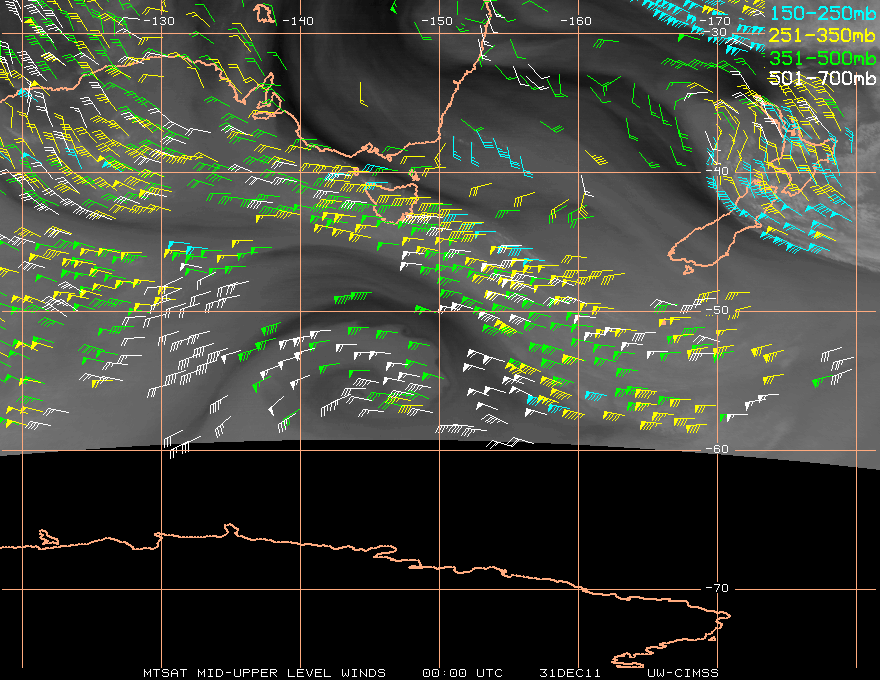Click the -160 longitude label

click(x=576, y=21)
